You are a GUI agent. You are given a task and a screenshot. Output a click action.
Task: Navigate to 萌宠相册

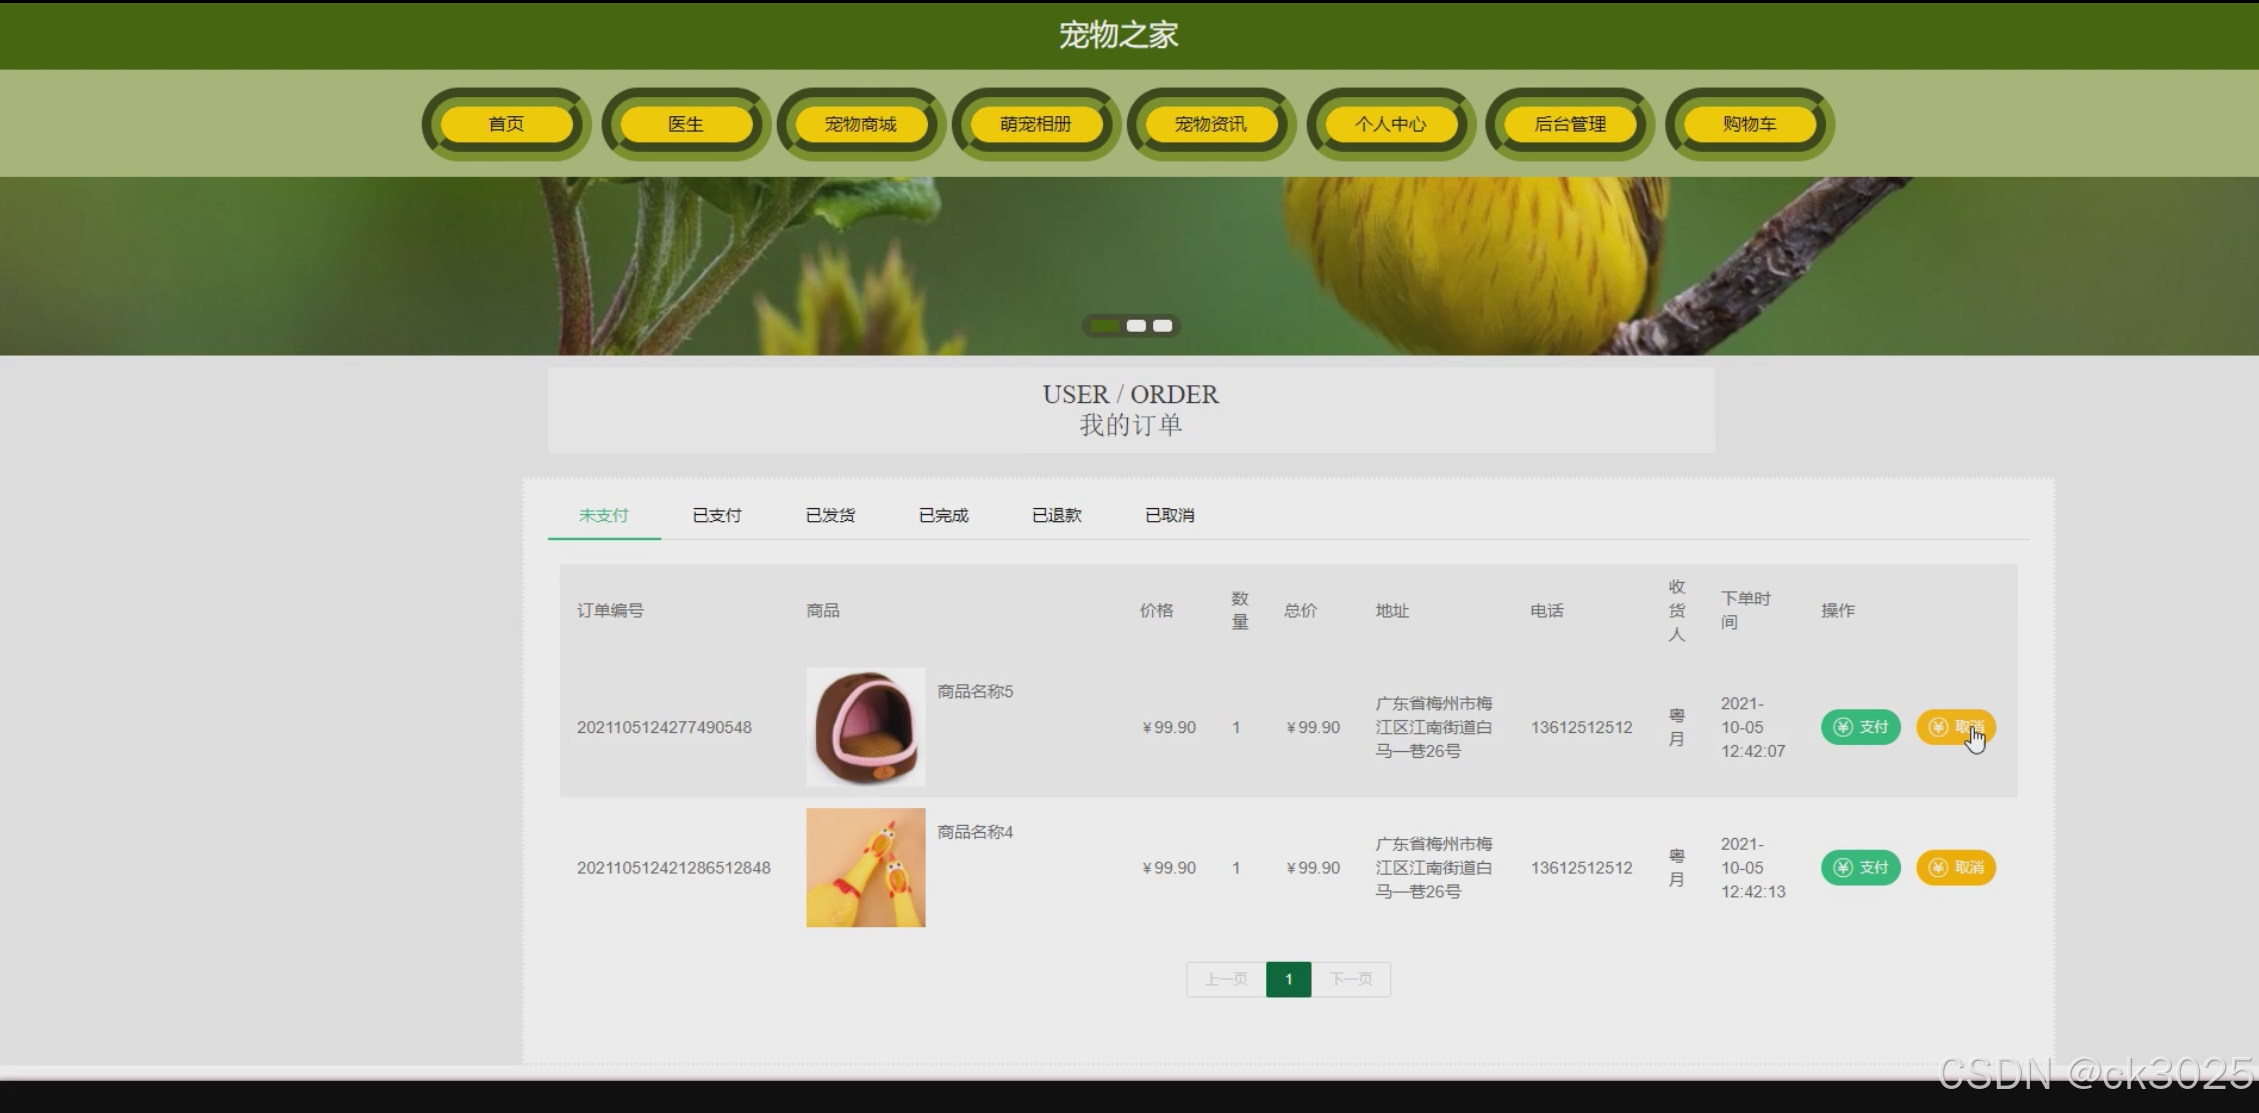pyautogui.click(x=1036, y=124)
